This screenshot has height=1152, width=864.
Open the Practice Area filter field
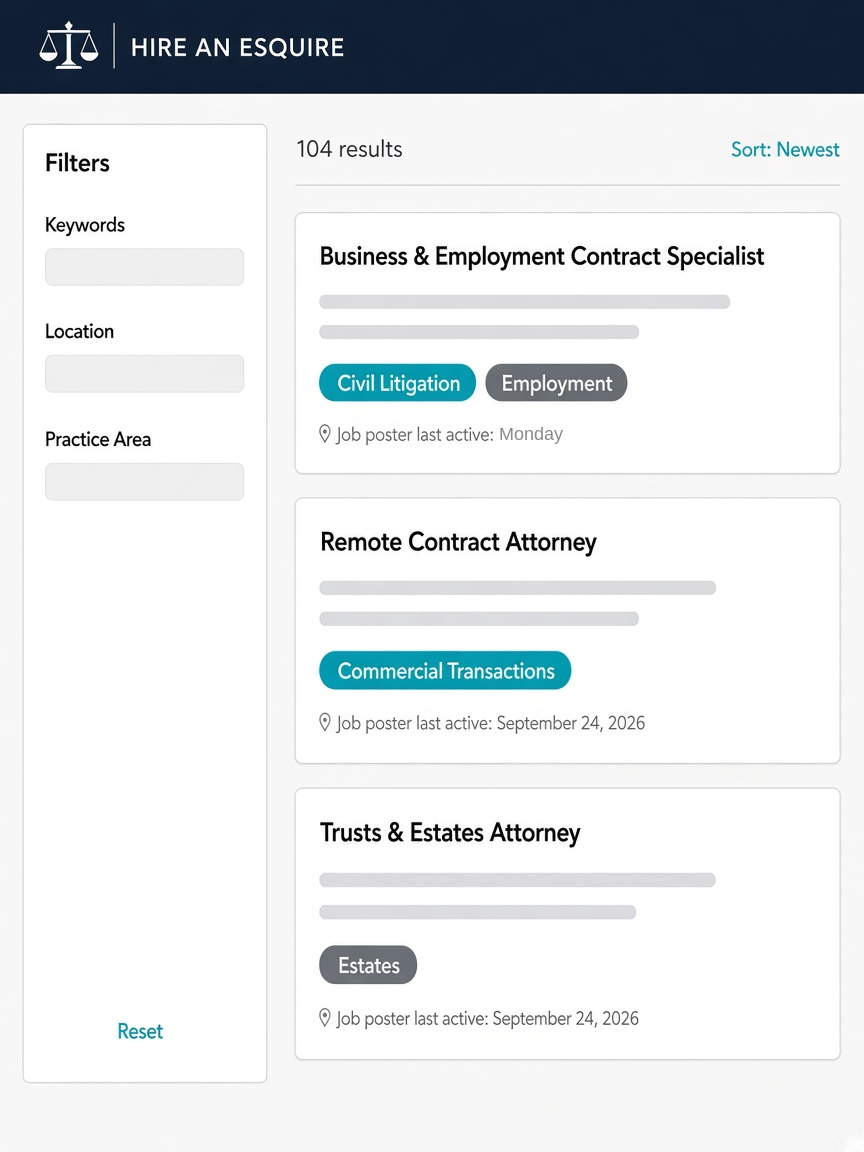pyautogui.click(x=144, y=482)
